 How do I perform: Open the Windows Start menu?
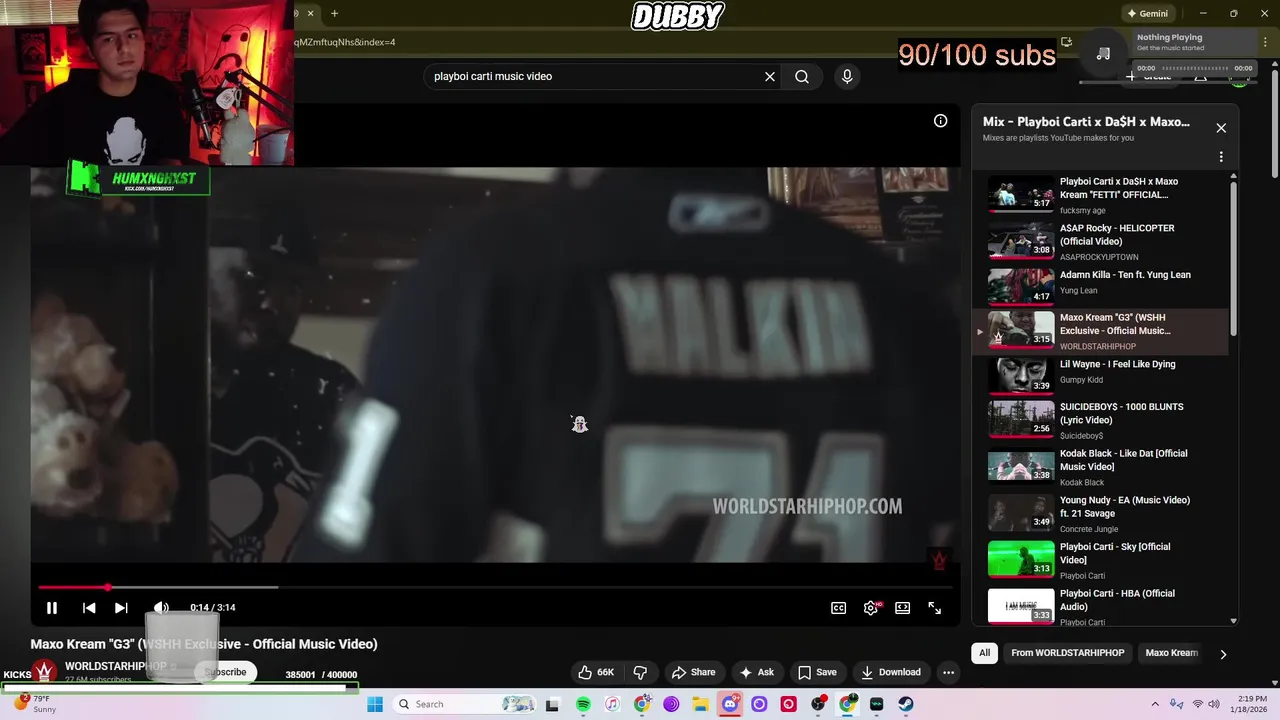point(375,704)
